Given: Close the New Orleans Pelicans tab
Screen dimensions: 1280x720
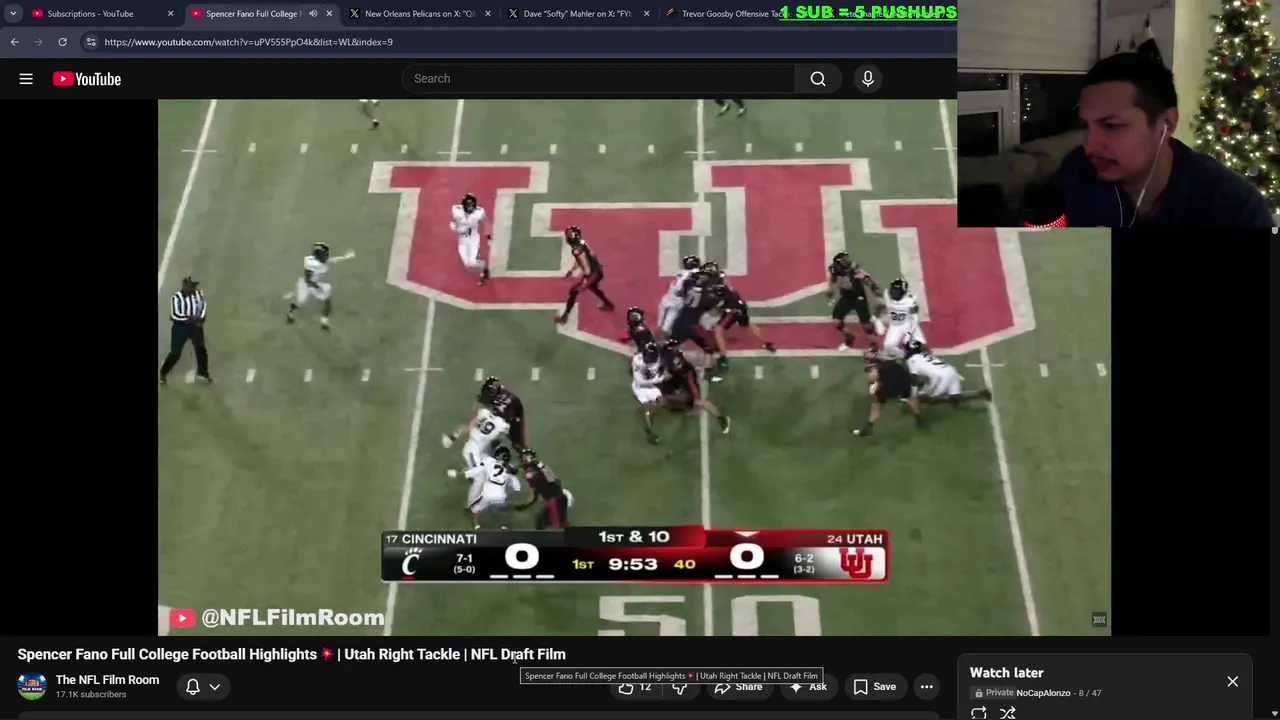Looking at the screenshot, I should click(x=488, y=14).
